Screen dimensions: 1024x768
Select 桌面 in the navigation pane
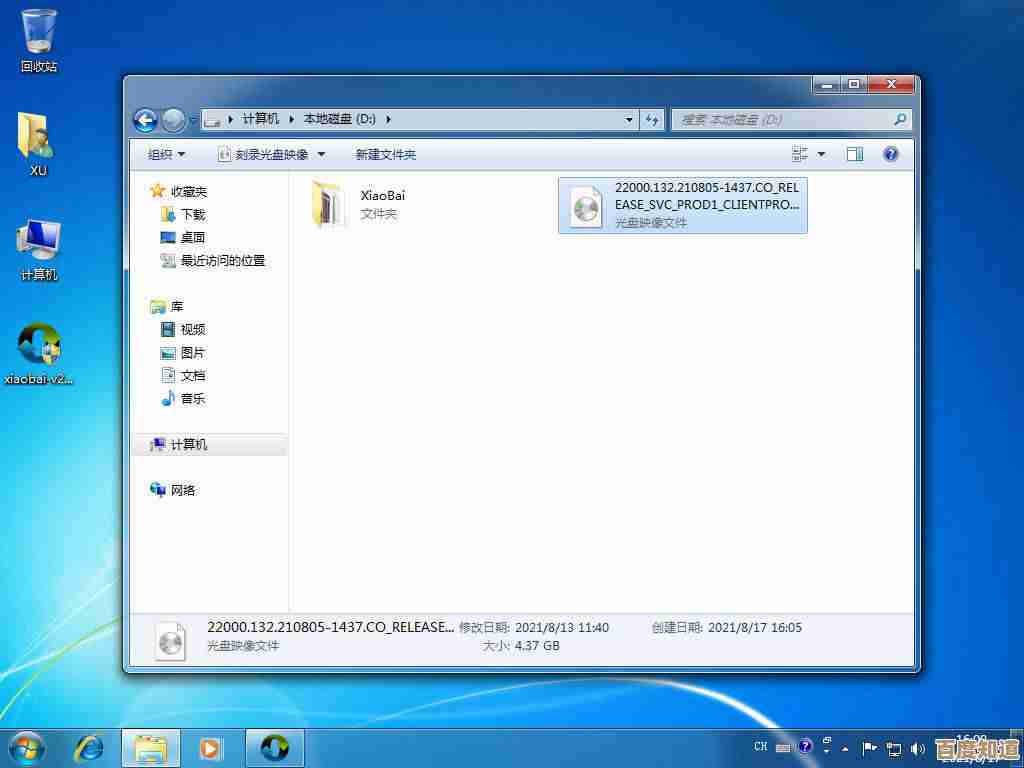pyautogui.click(x=192, y=237)
